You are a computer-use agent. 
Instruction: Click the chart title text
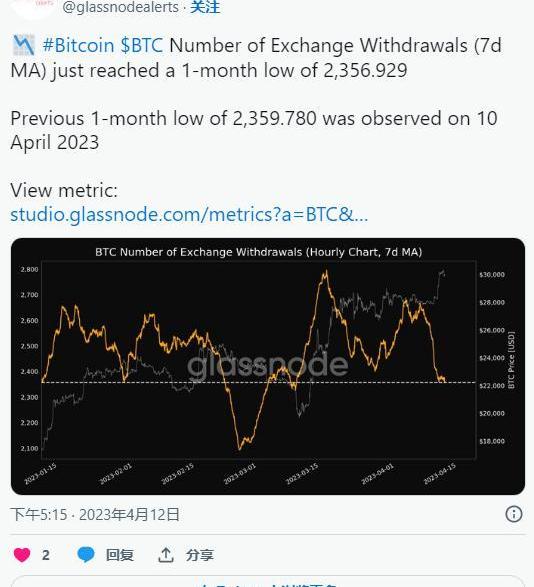(x=258, y=252)
